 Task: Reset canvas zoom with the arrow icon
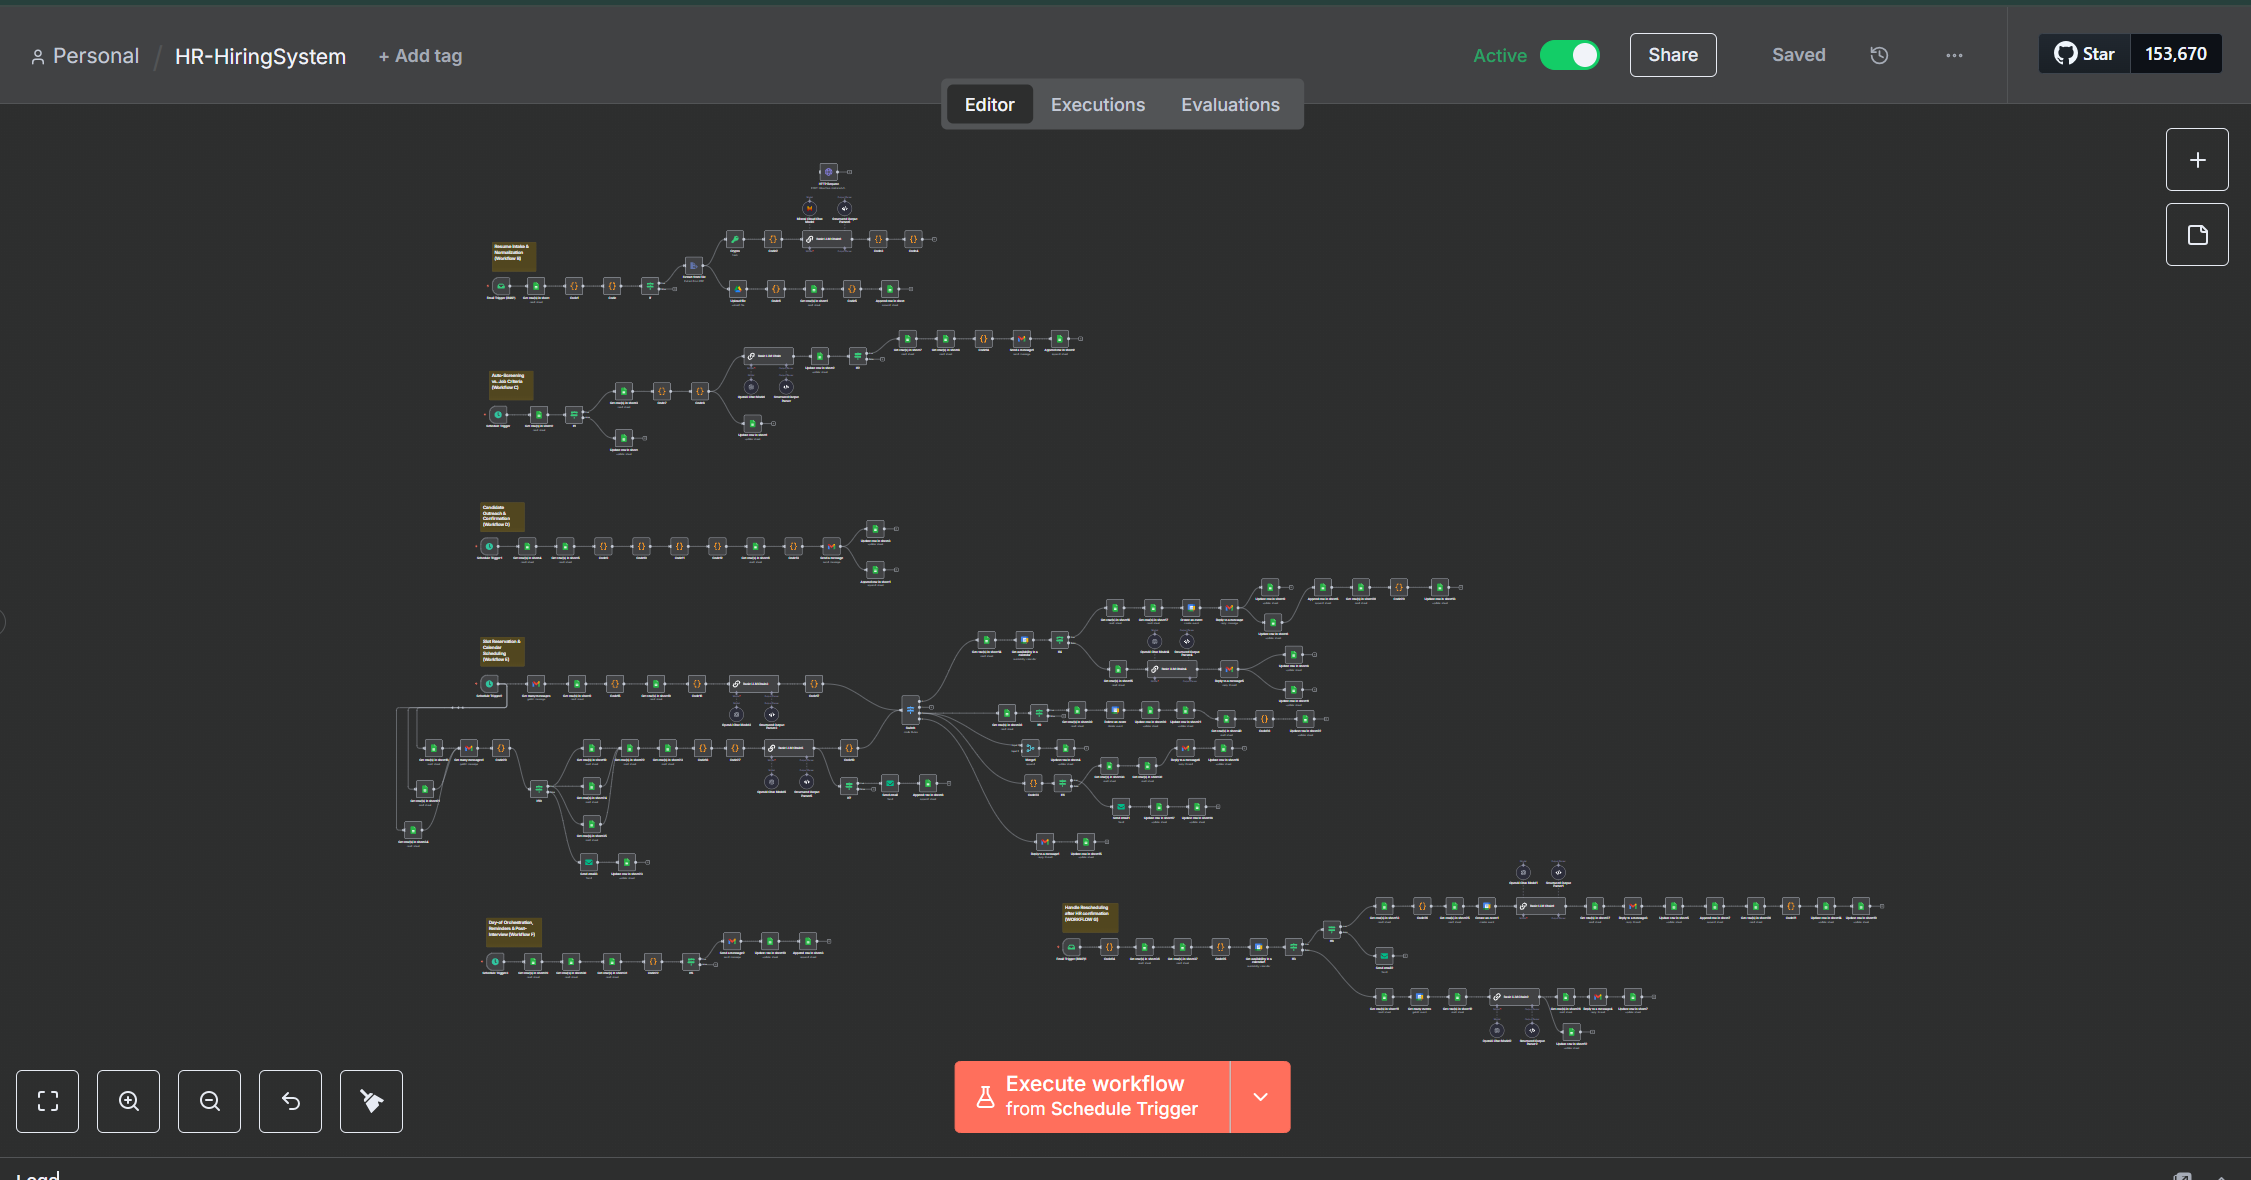click(290, 1101)
